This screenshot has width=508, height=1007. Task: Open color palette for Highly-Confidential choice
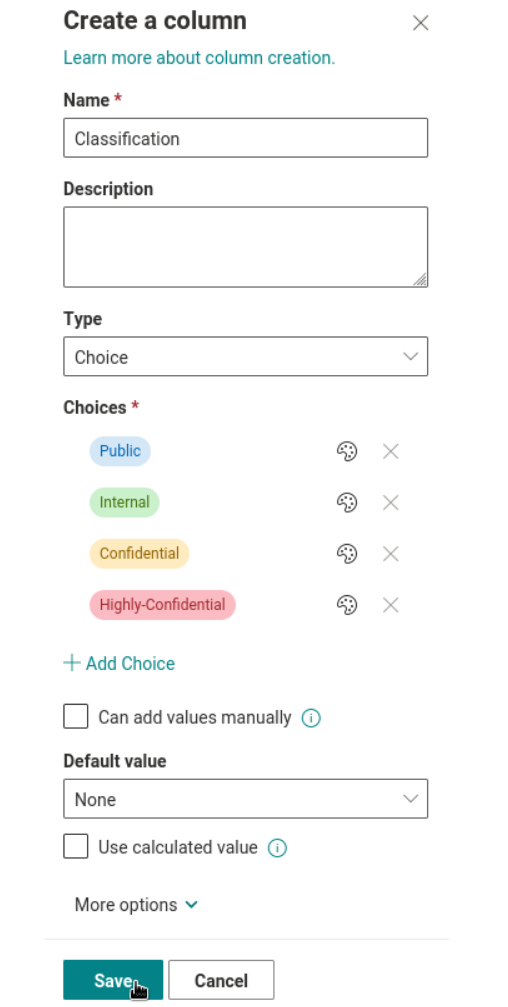point(347,605)
